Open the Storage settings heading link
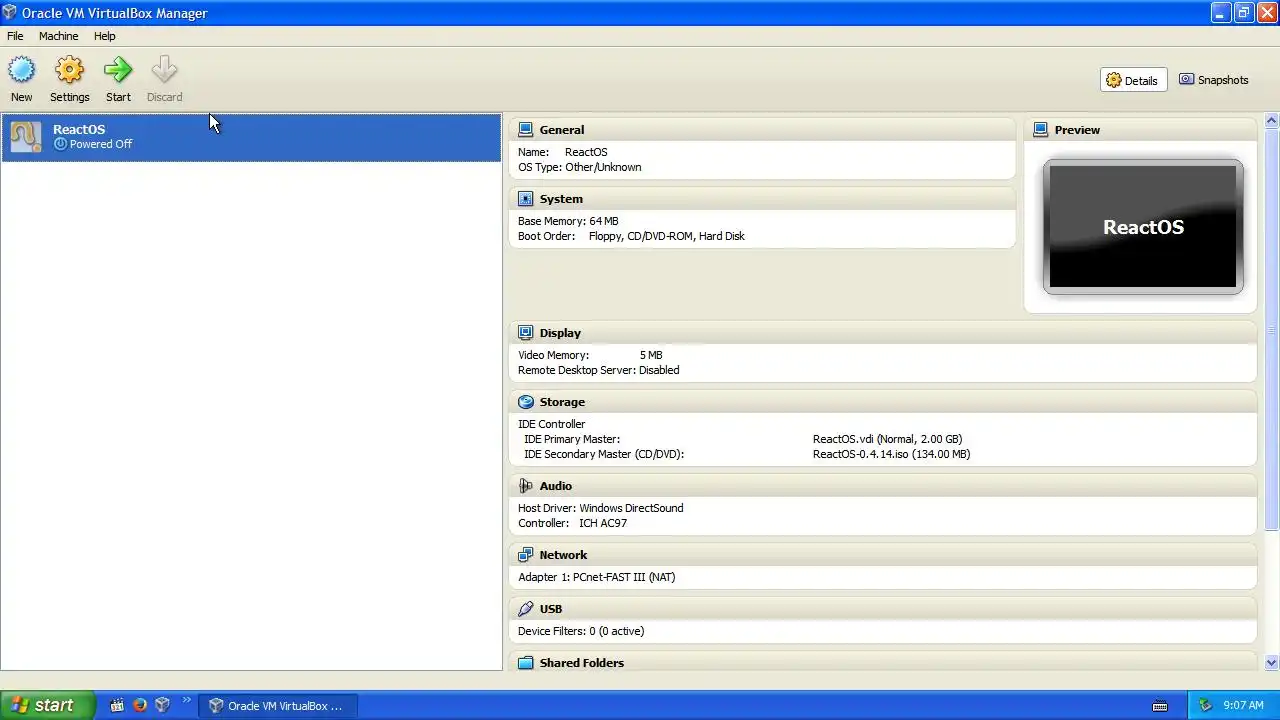Screen dimensions: 1280x720 coord(562,402)
